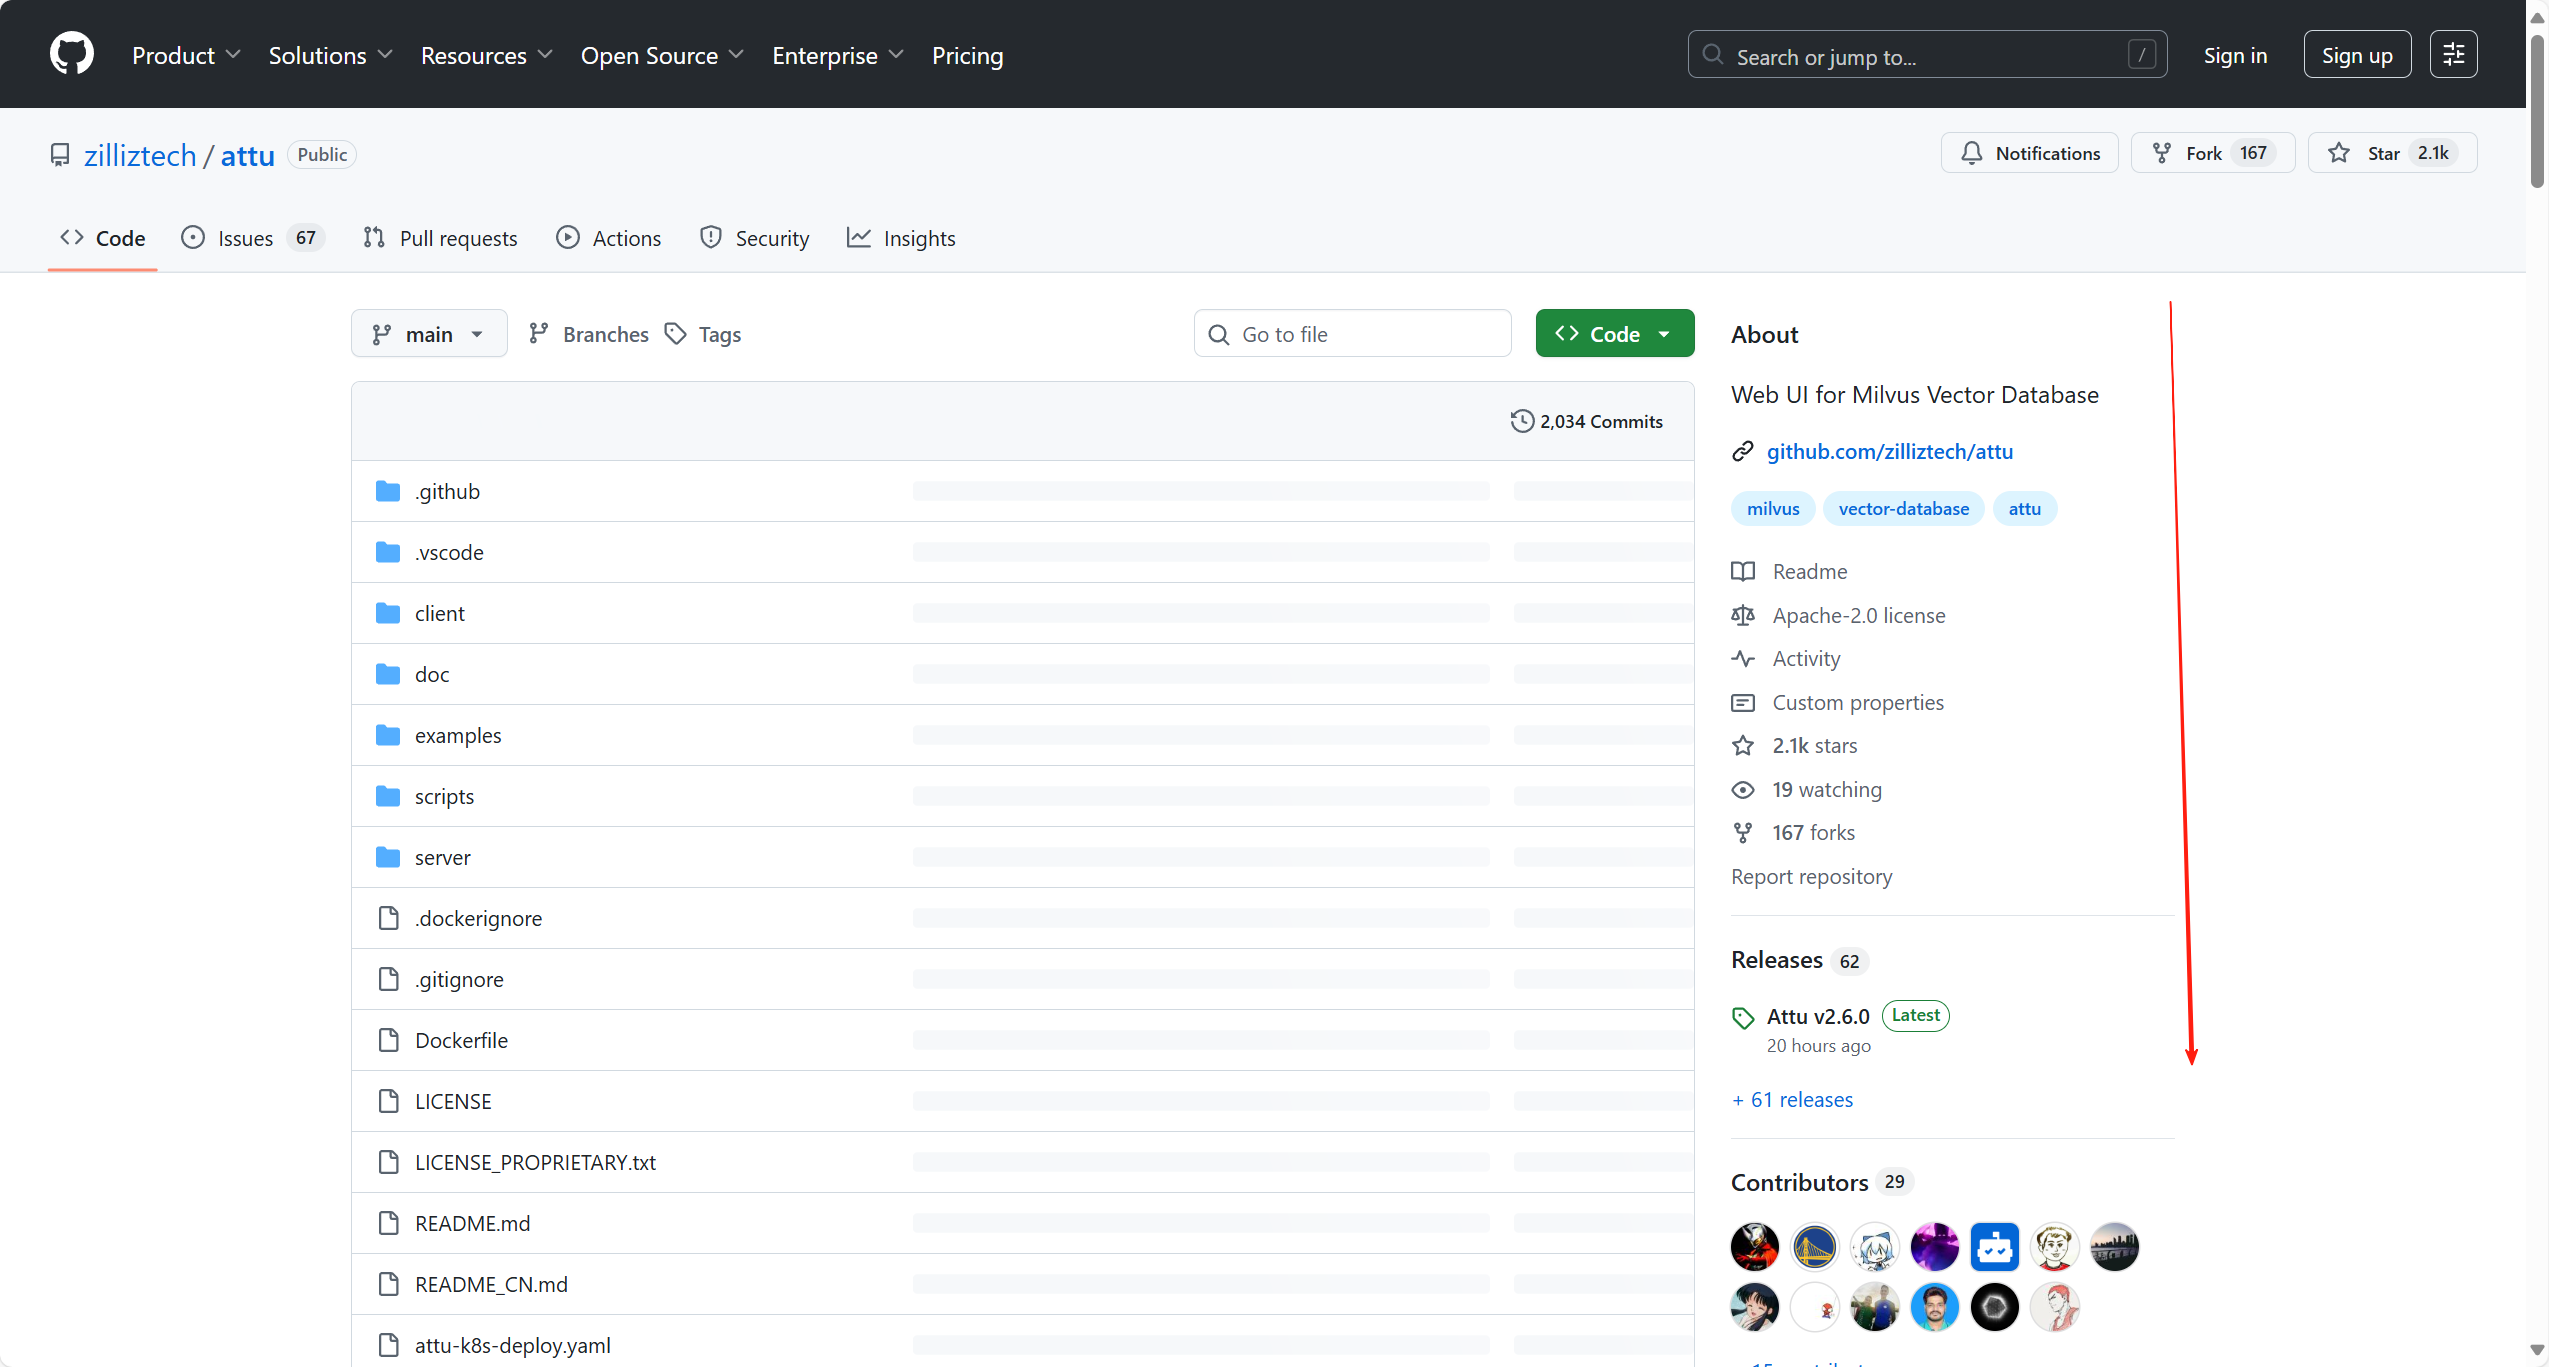Image resolution: width=2549 pixels, height=1367 pixels.
Task: View all Branches
Action: tap(589, 334)
